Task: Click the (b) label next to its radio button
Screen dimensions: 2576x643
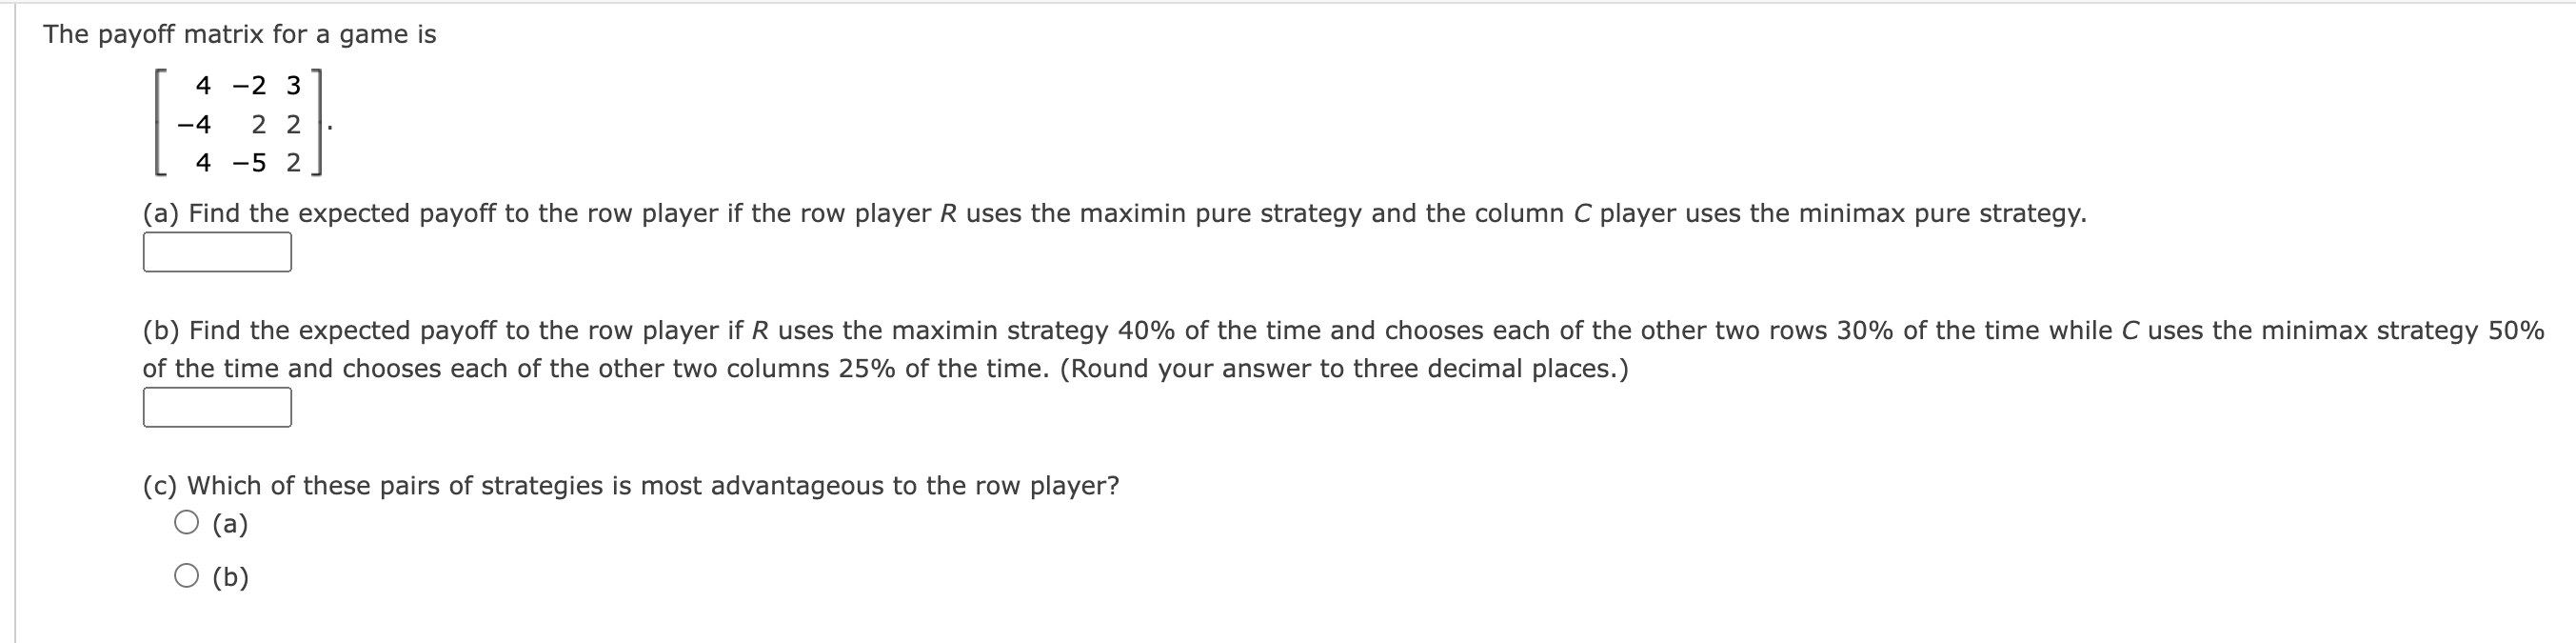Action: tap(229, 576)
